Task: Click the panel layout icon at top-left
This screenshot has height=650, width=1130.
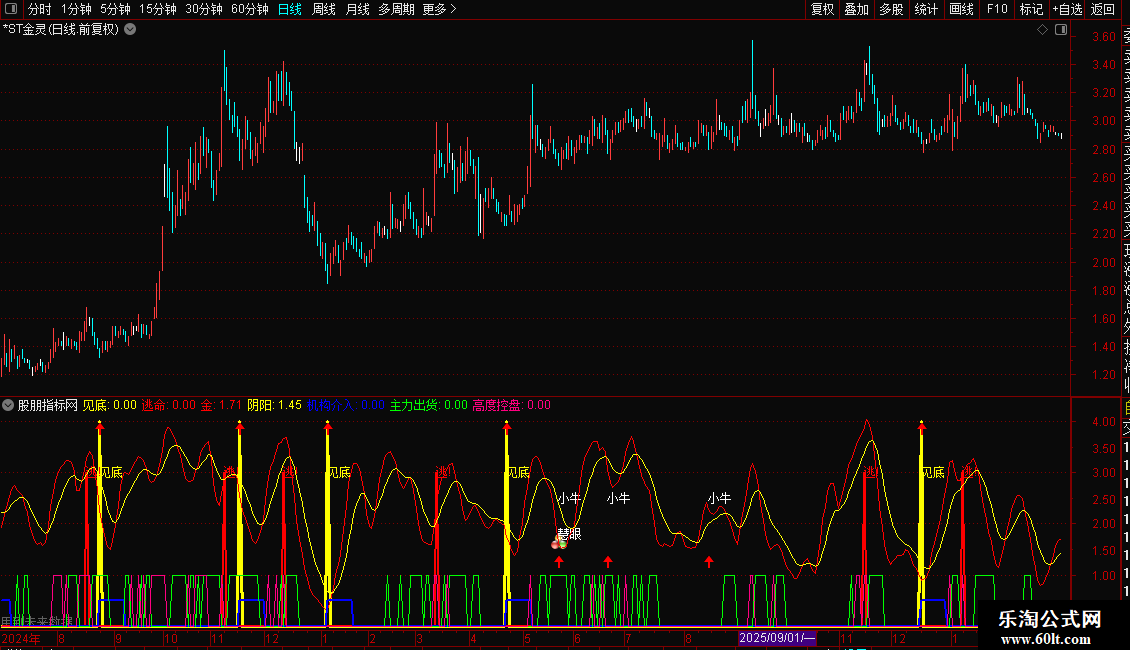Action: [11, 9]
